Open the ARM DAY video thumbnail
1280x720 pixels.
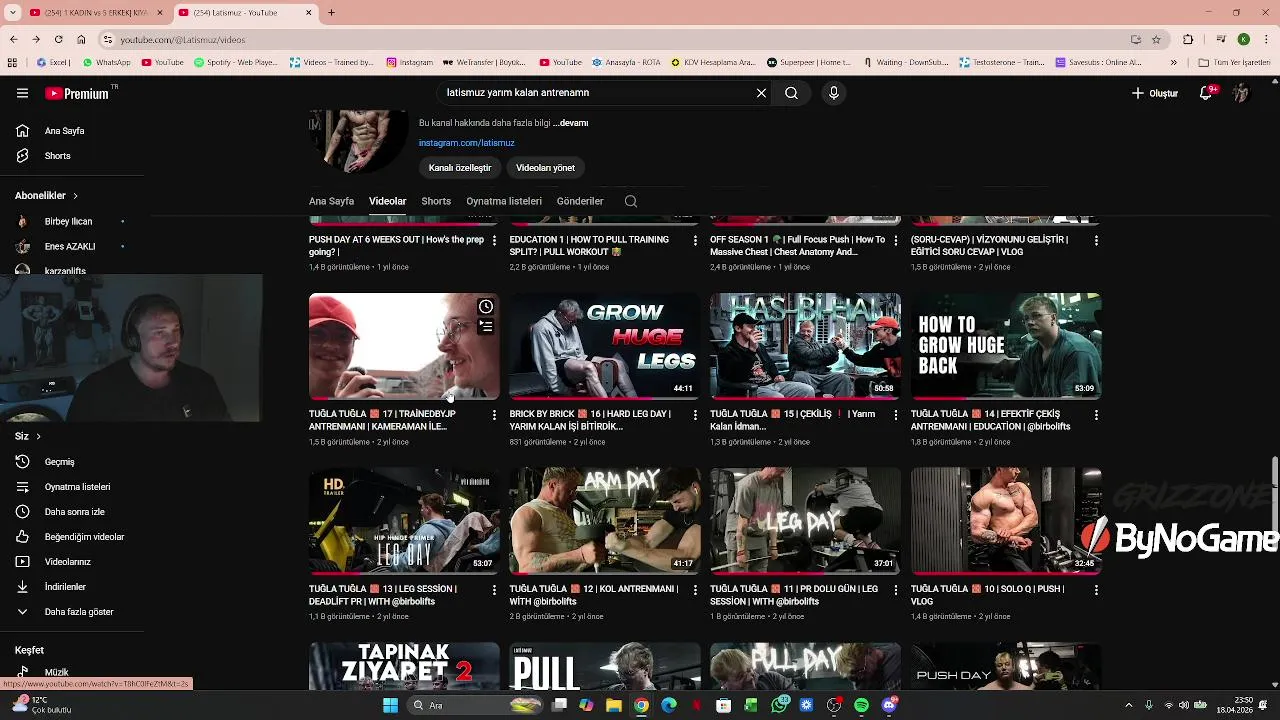click(x=605, y=521)
